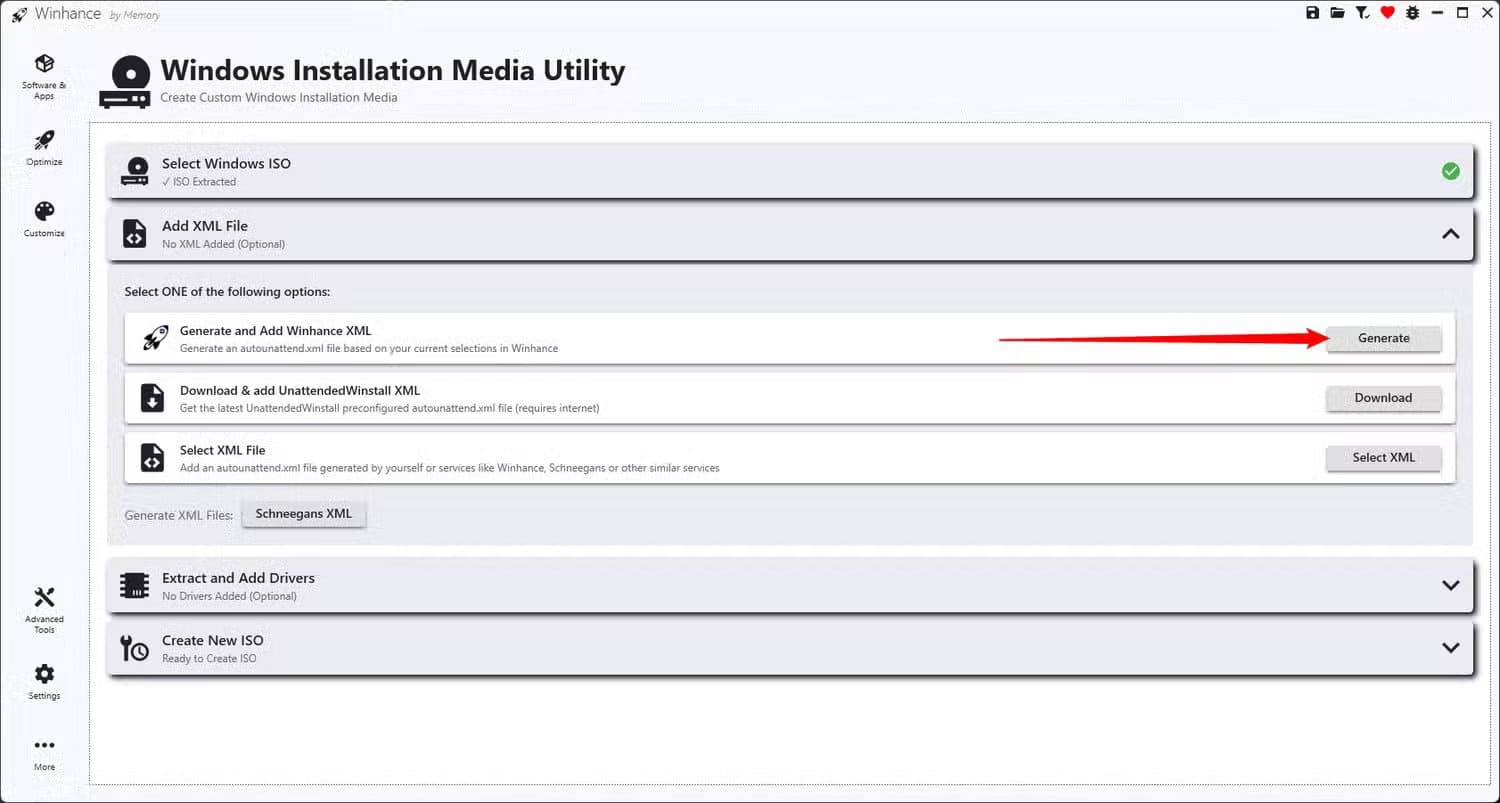Click the green checkmark on Select Windows ISO
This screenshot has height=803, width=1500.
[1451, 171]
